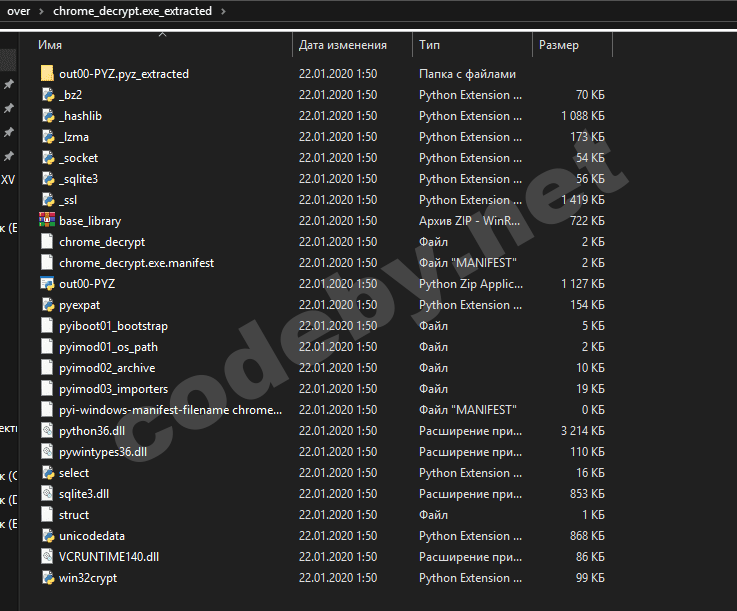Select the chrome_decrypt blank file icon
The height and width of the screenshot is (611, 737).
pos(47,242)
